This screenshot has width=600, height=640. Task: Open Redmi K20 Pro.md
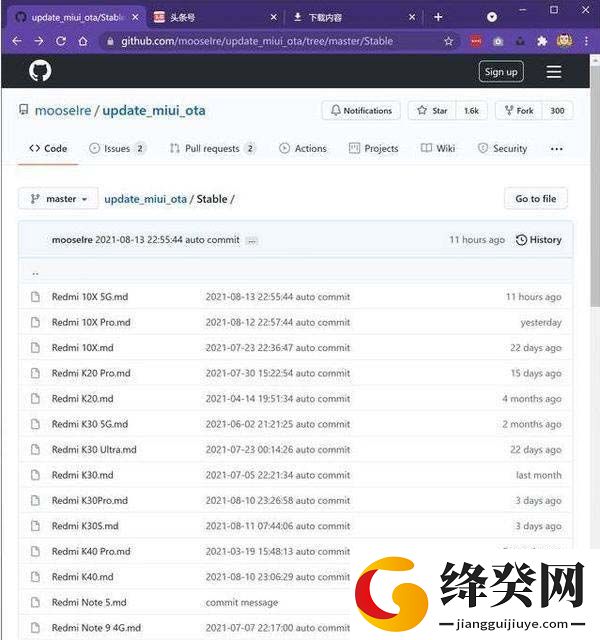(x=91, y=373)
